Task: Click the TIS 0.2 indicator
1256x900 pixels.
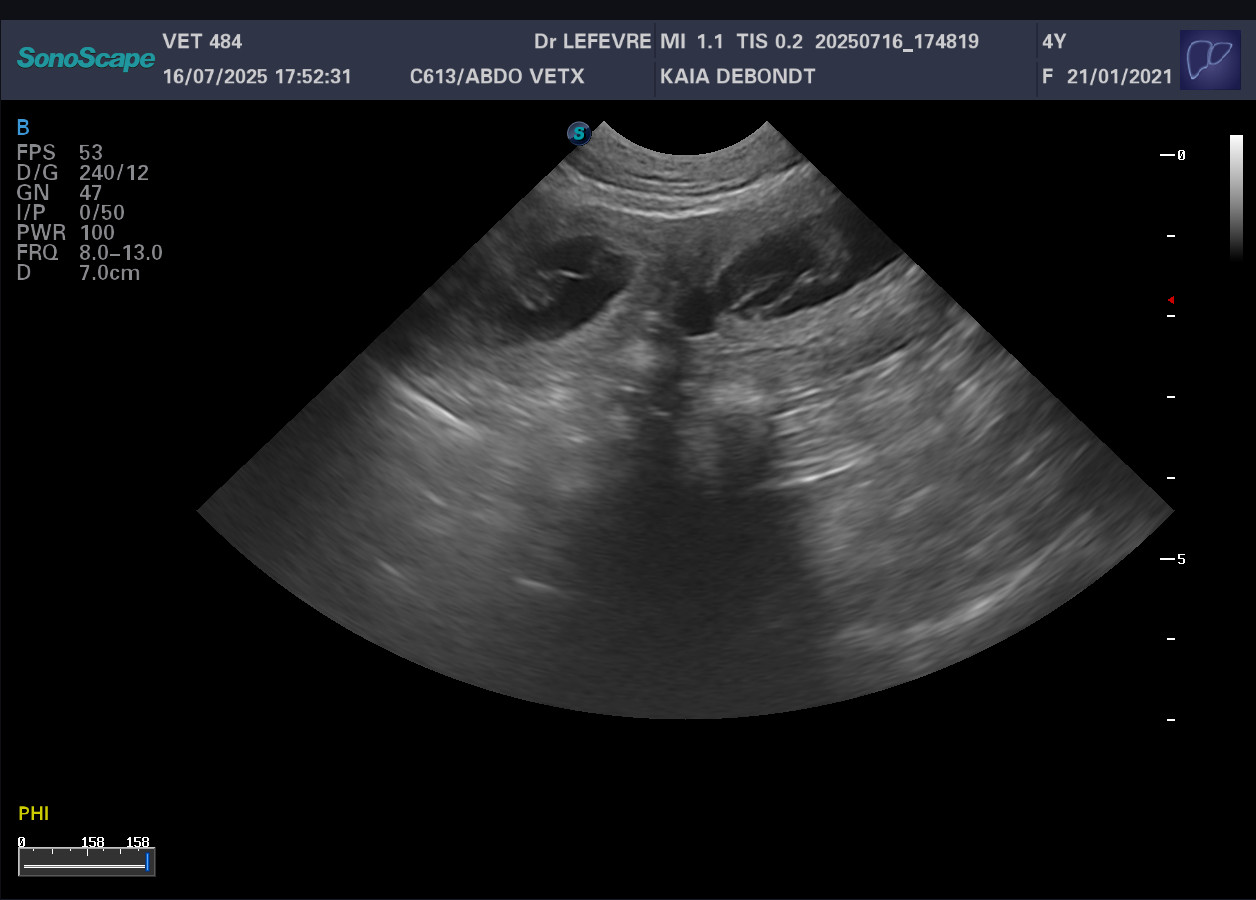Action: (769, 42)
